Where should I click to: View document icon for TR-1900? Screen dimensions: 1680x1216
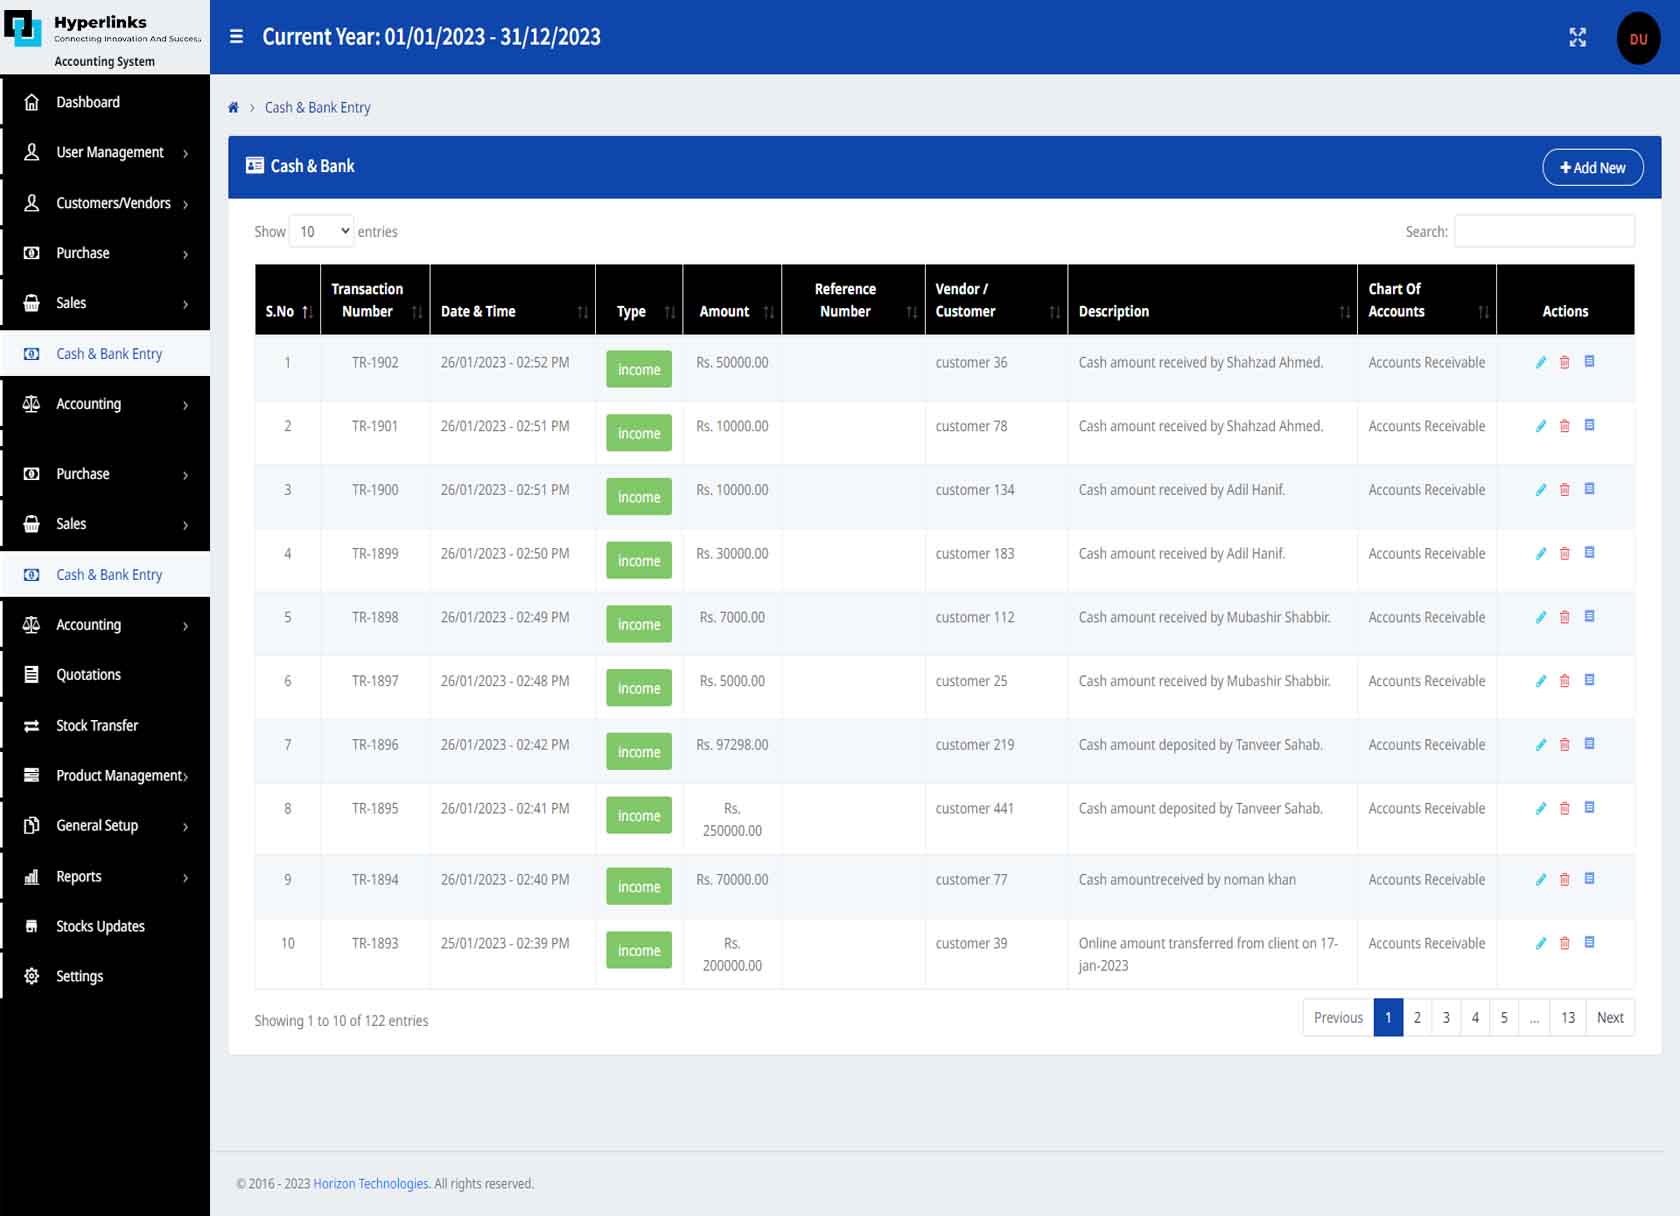click(x=1589, y=488)
